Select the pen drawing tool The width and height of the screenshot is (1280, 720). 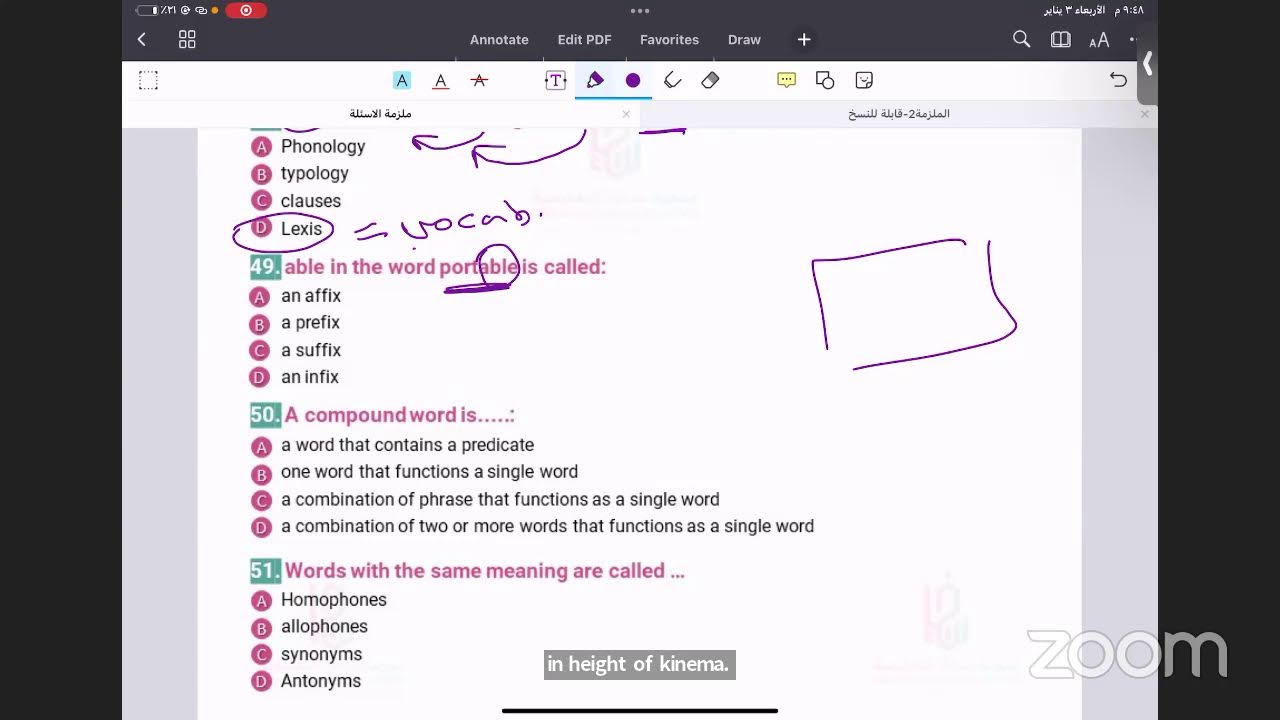click(x=595, y=81)
